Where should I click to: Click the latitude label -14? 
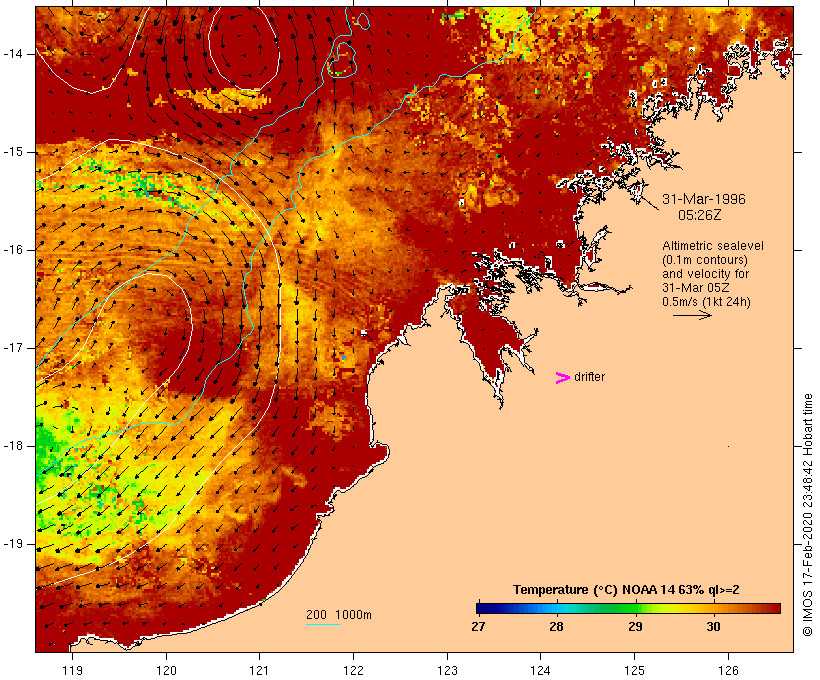[13, 54]
